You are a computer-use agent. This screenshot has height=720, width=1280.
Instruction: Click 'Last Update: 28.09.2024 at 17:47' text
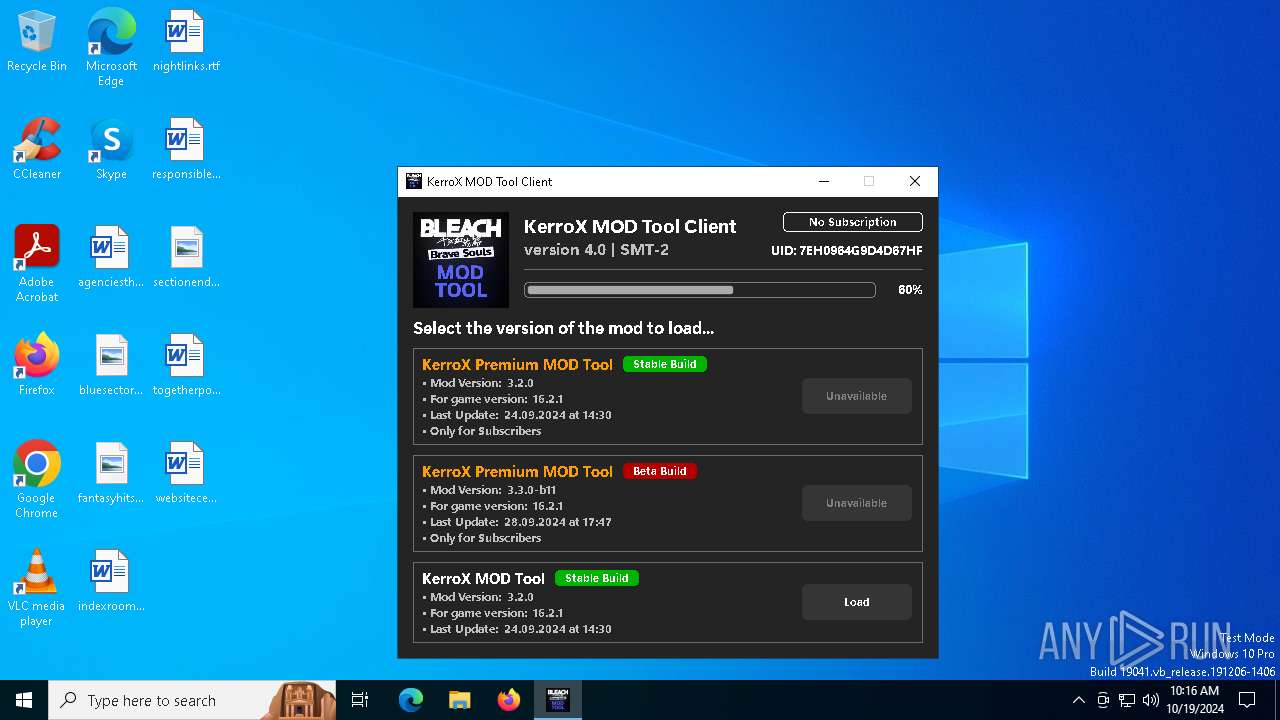click(x=521, y=522)
